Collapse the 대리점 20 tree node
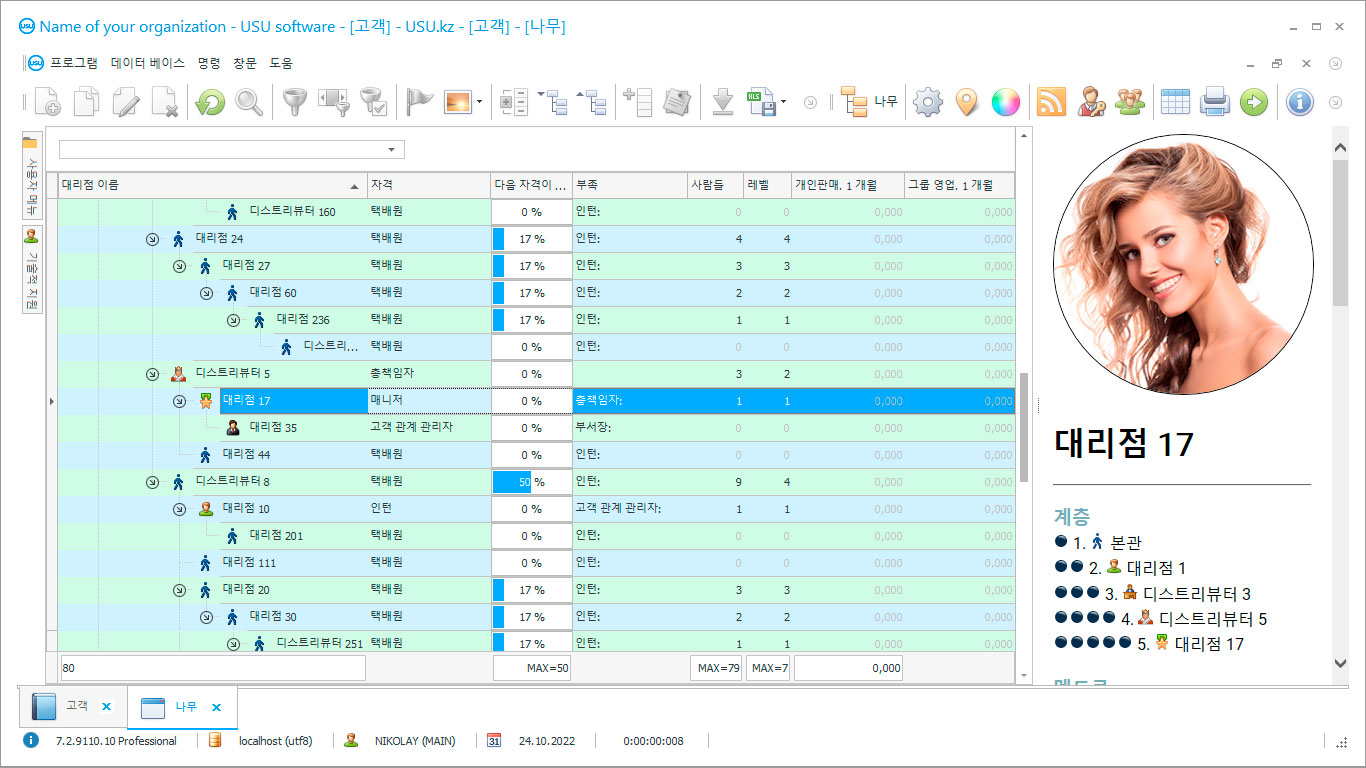Image resolution: width=1366 pixels, height=768 pixels. point(179,590)
